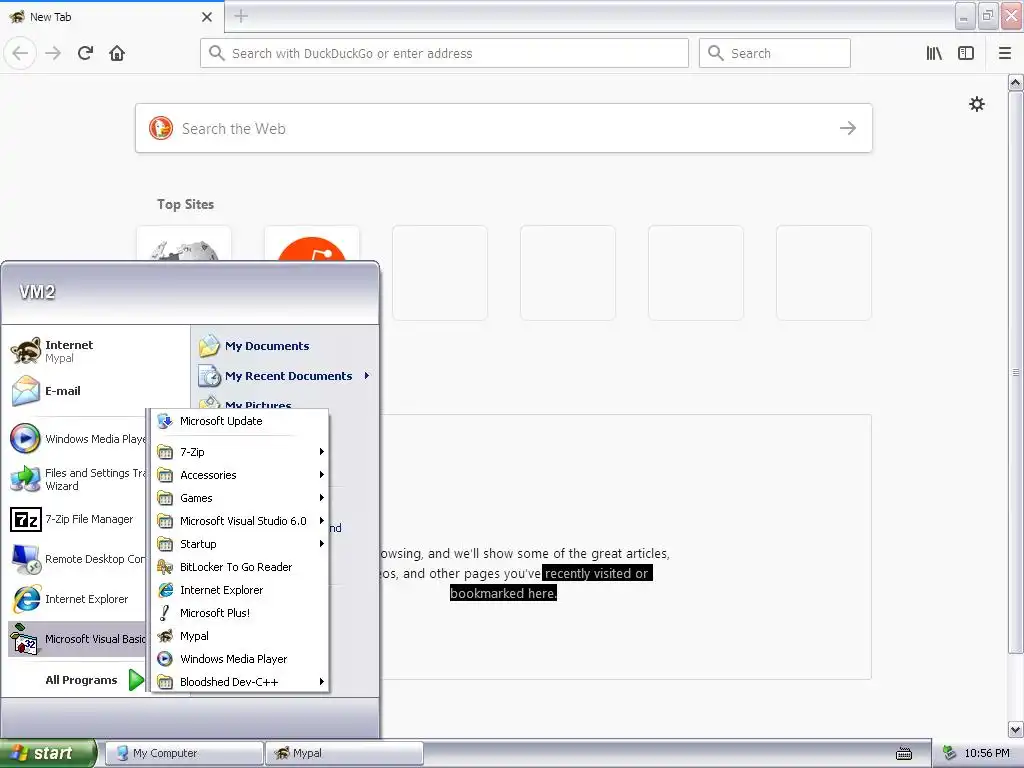Focus the toolbar Search box
The width and height of the screenshot is (1024, 768).
coord(775,53)
